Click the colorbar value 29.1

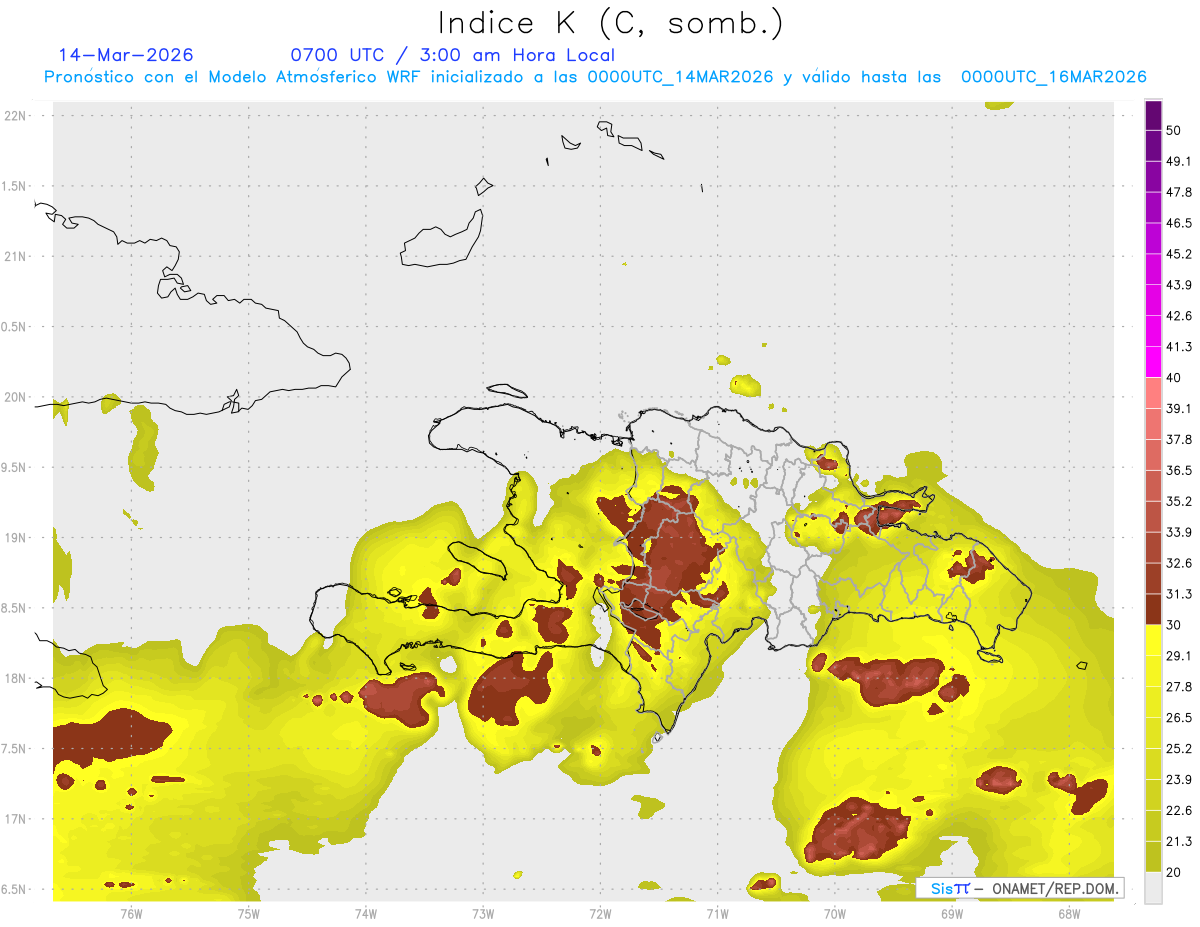pos(1180,655)
